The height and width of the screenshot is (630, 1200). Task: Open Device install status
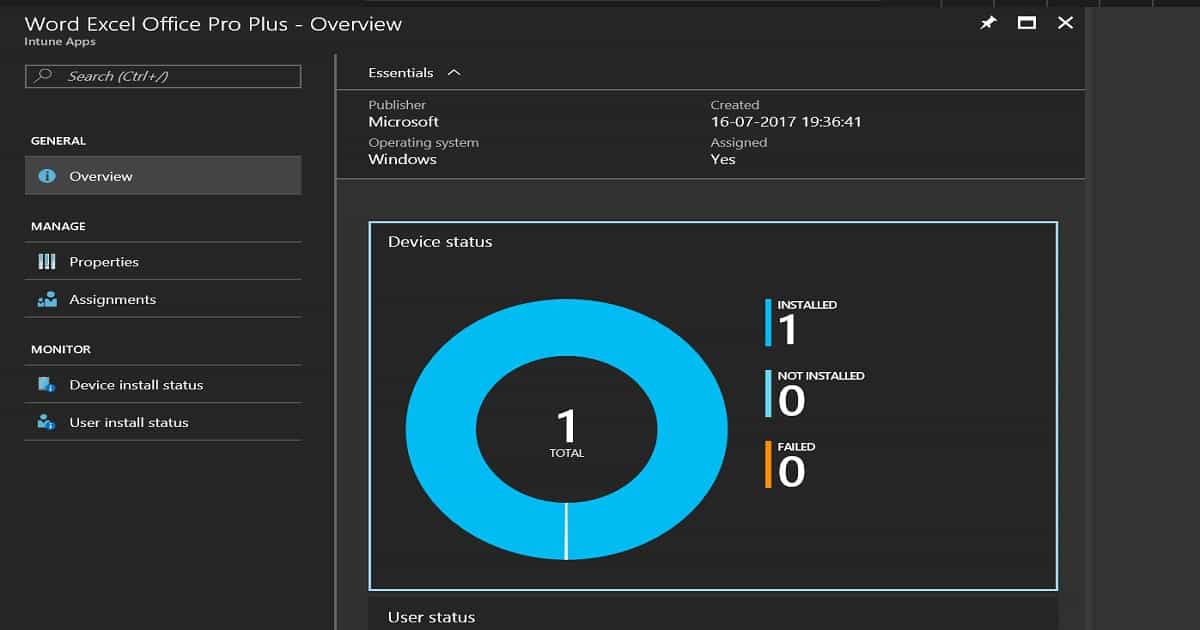163,385
